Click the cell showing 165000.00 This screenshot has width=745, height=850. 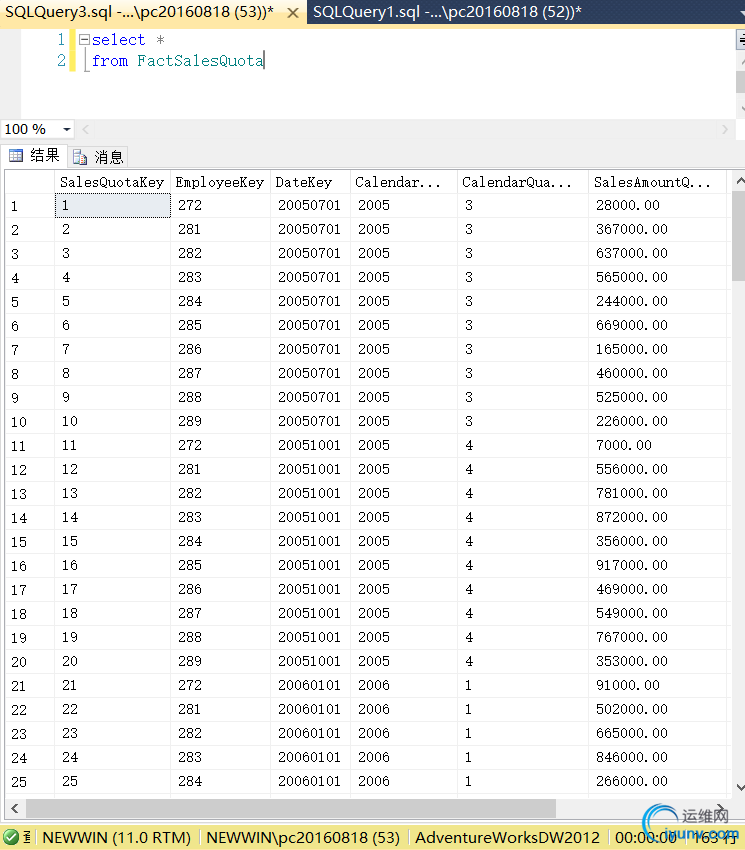tap(657, 350)
